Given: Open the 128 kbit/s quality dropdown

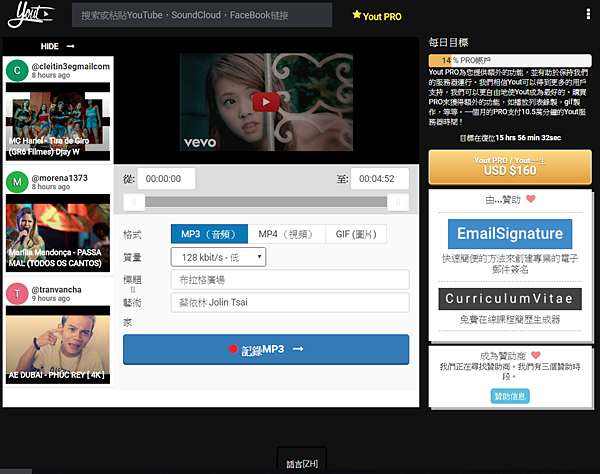Looking at the screenshot, I should [x=218, y=257].
